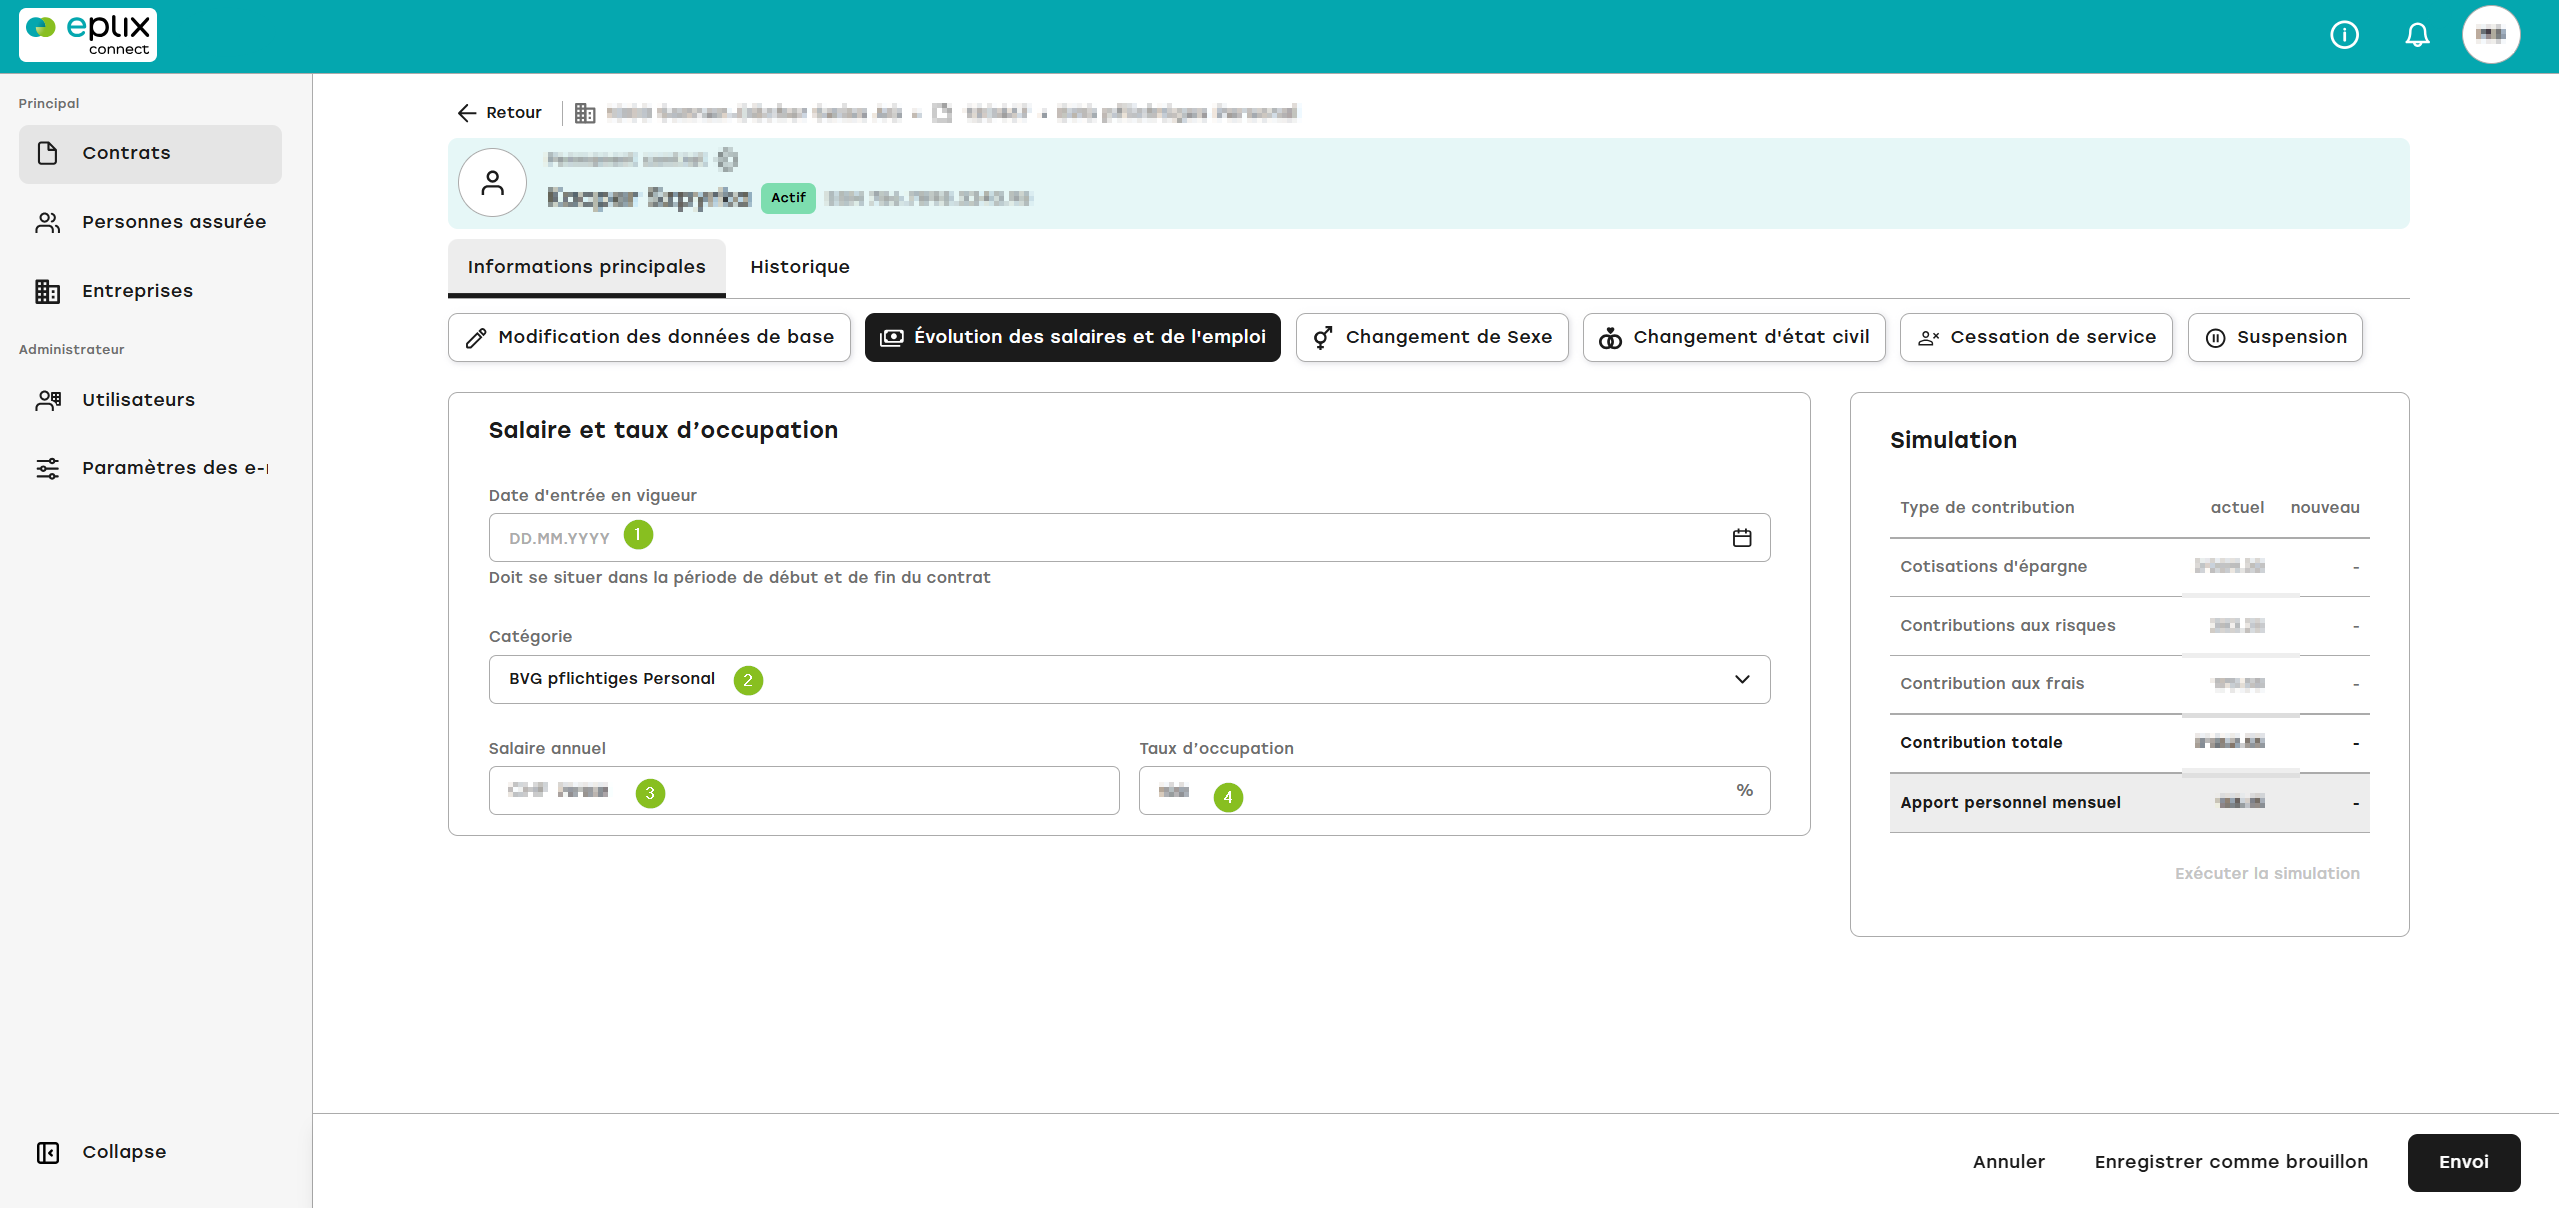Viewport: 2559px width, 1208px height.
Task: Open Changement d'état civil action
Action: (1734, 338)
